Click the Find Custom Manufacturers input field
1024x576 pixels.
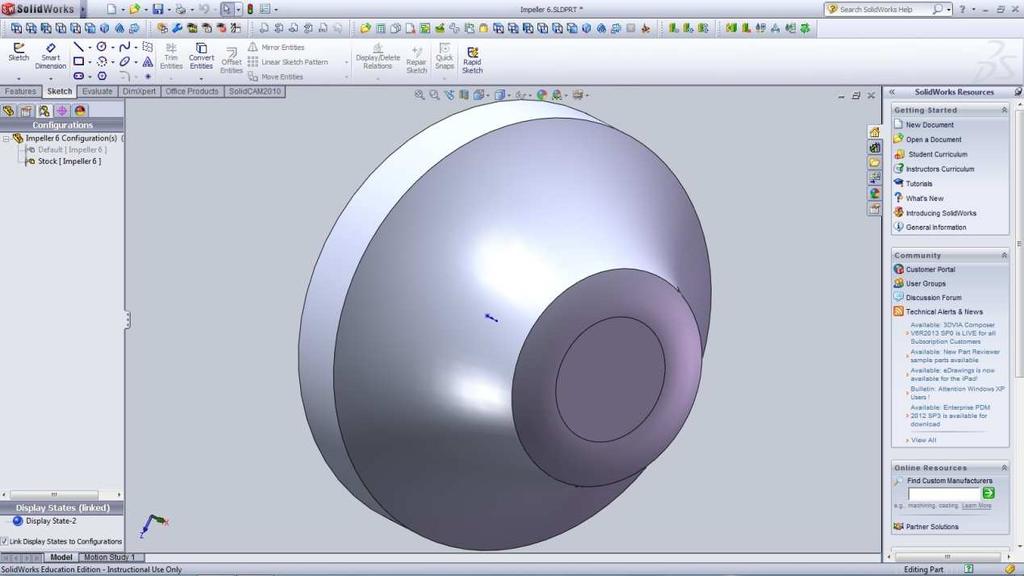[944, 494]
